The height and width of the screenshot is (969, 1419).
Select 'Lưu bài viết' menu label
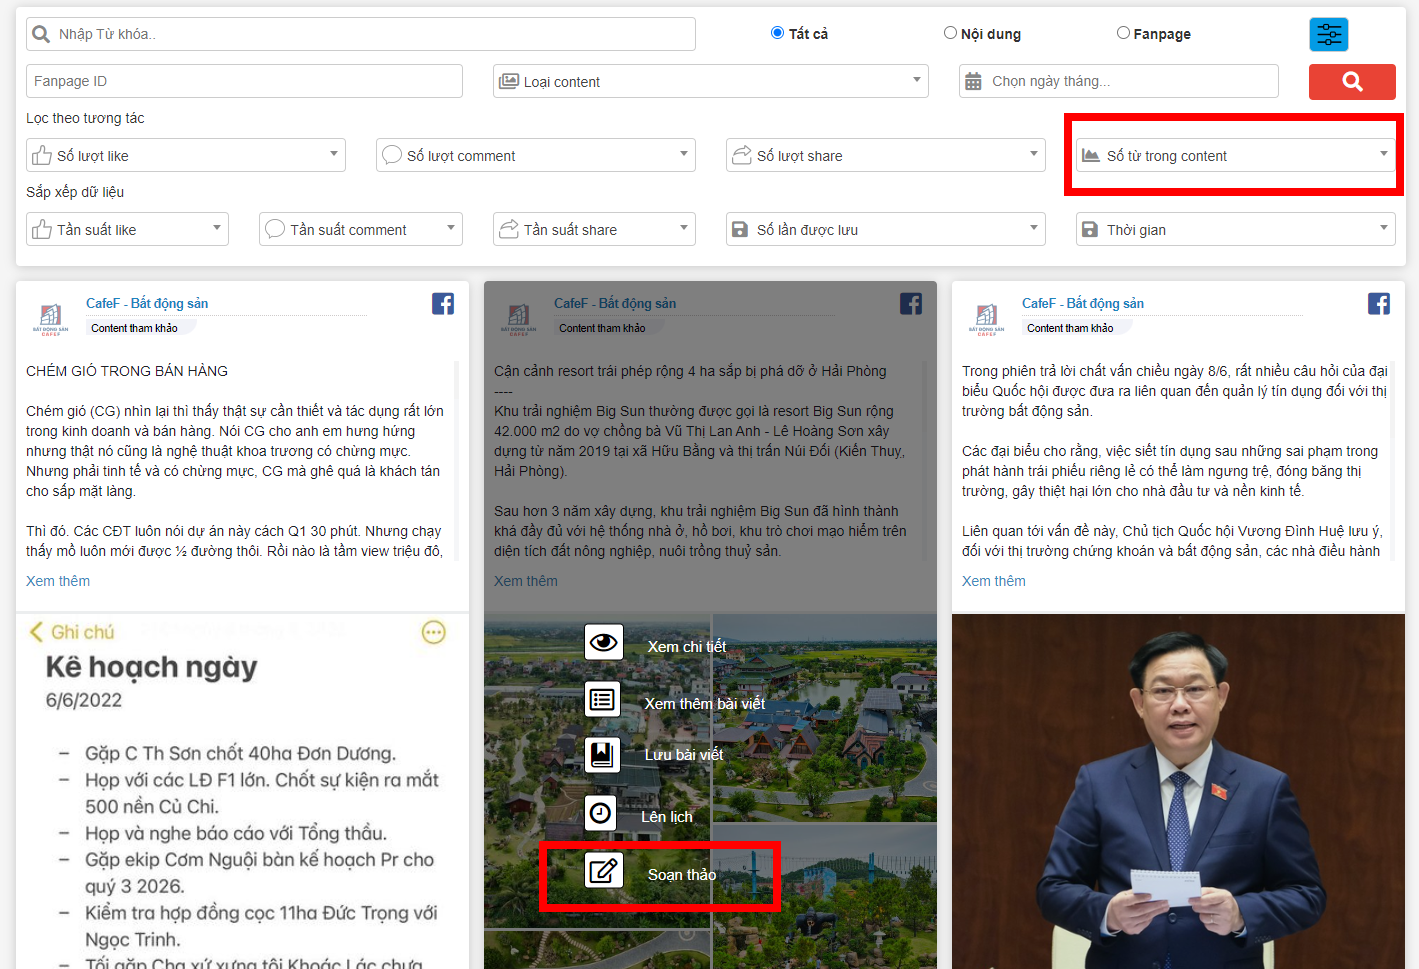[x=684, y=755]
